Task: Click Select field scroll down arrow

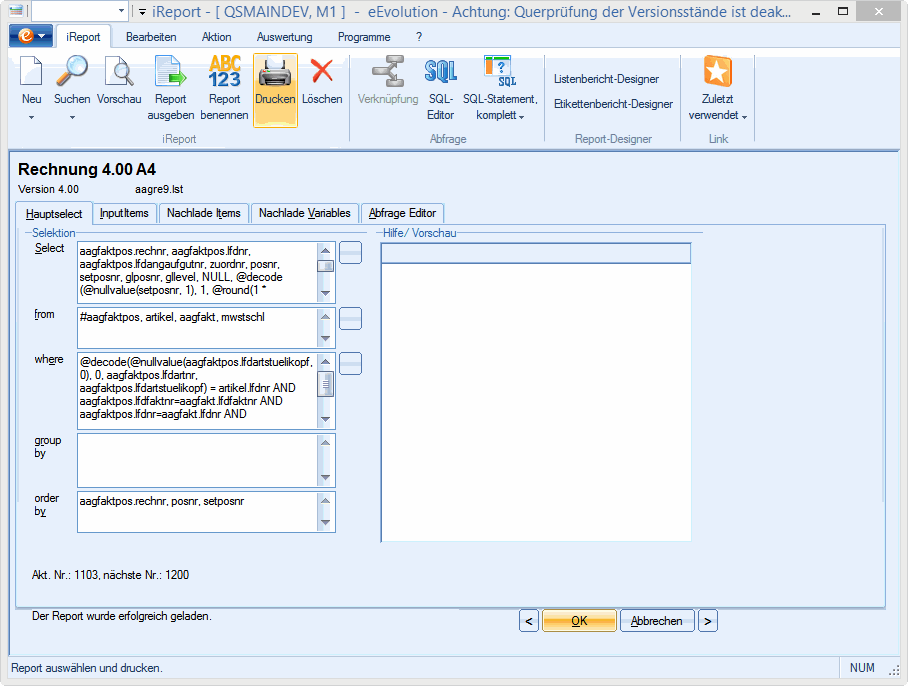Action: click(x=325, y=294)
